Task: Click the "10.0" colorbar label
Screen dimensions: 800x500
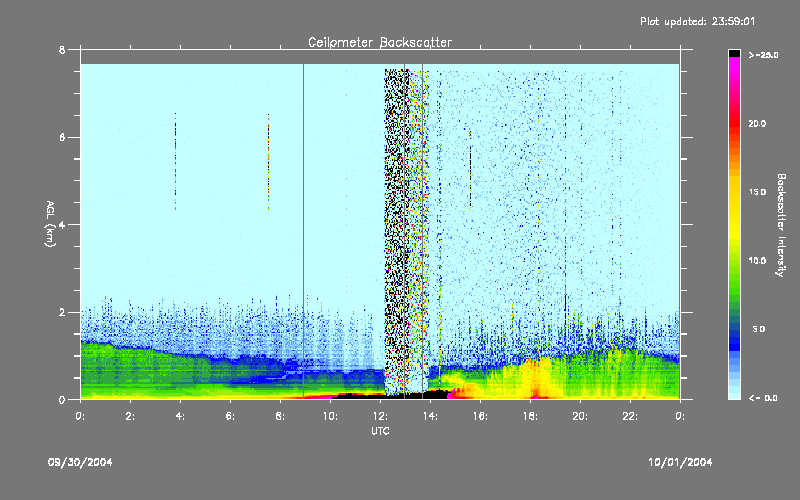Action: (757, 260)
